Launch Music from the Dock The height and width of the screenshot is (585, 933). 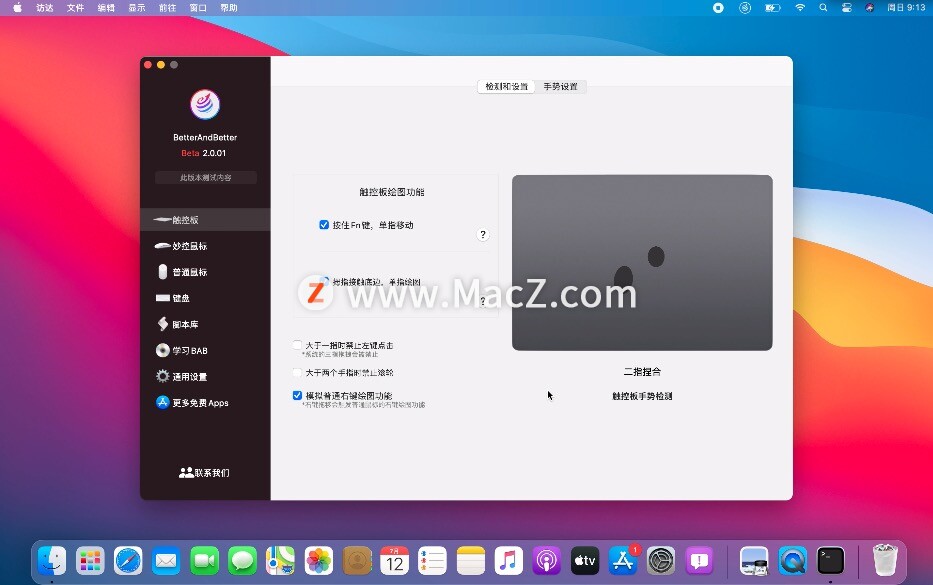(509, 561)
